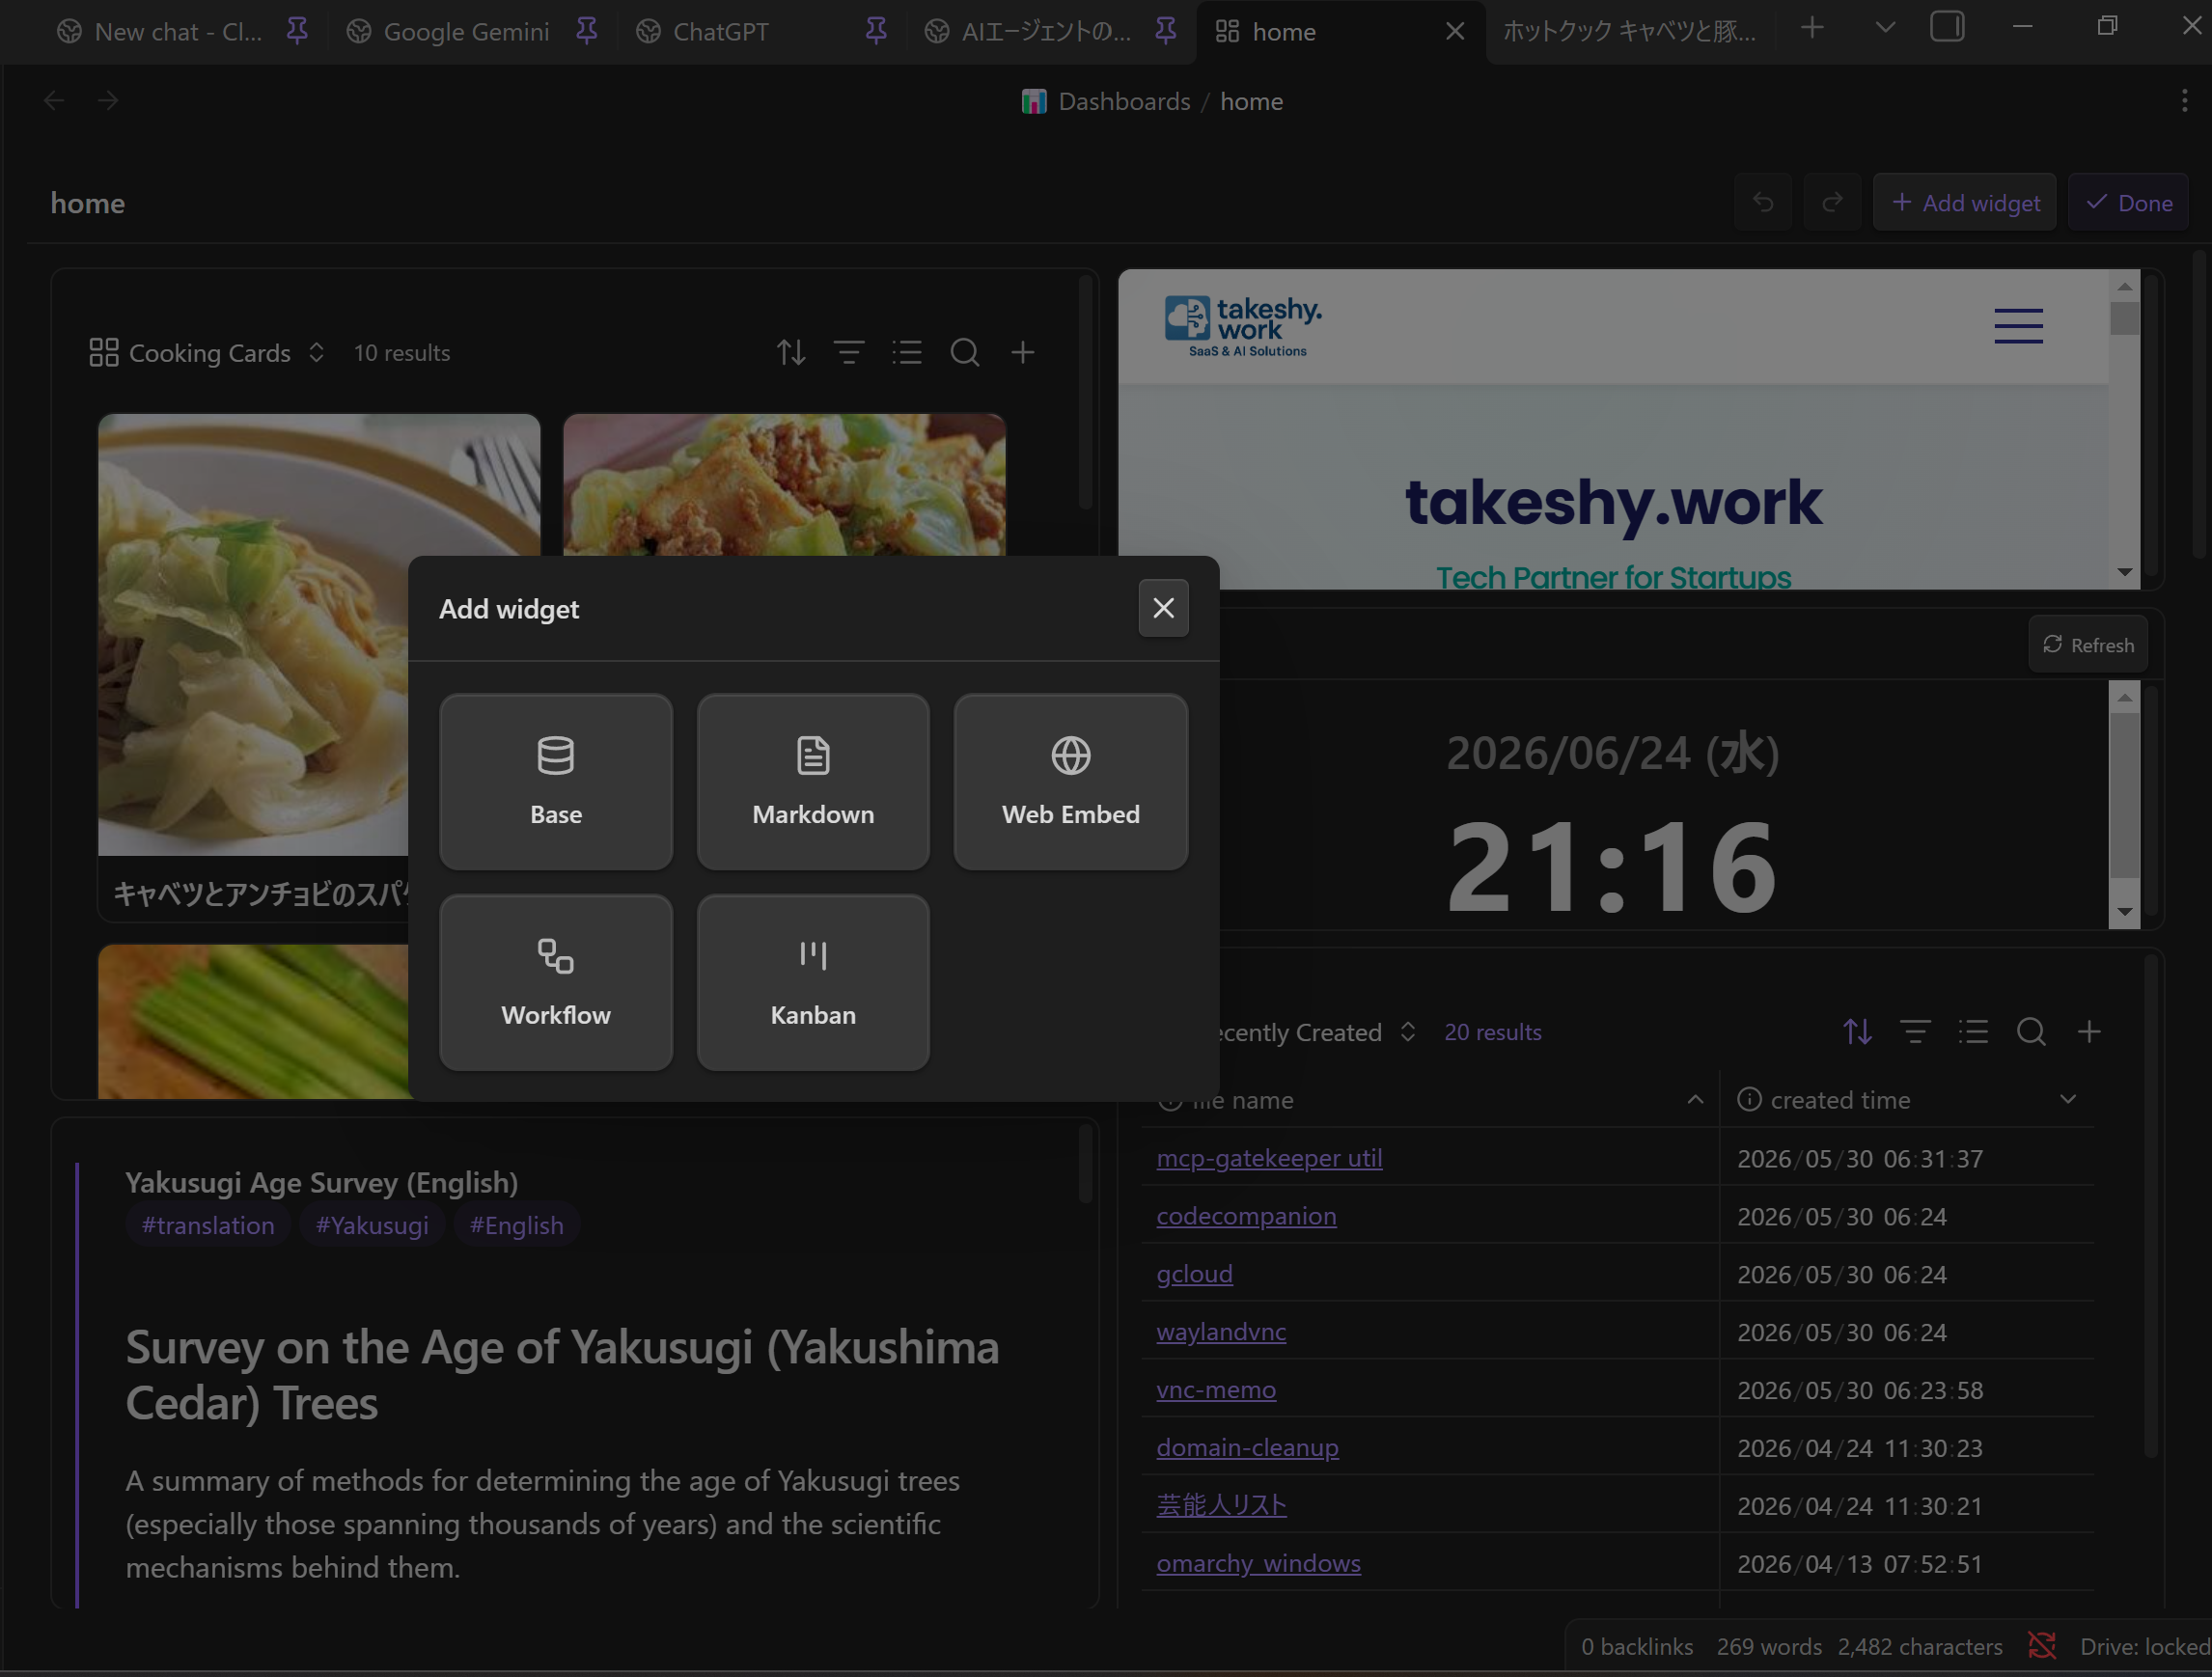Image resolution: width=2212 pixels, height=1677 pixels.
Task: Toggle file name column sort arrow
Action: click(1695, 1099)
